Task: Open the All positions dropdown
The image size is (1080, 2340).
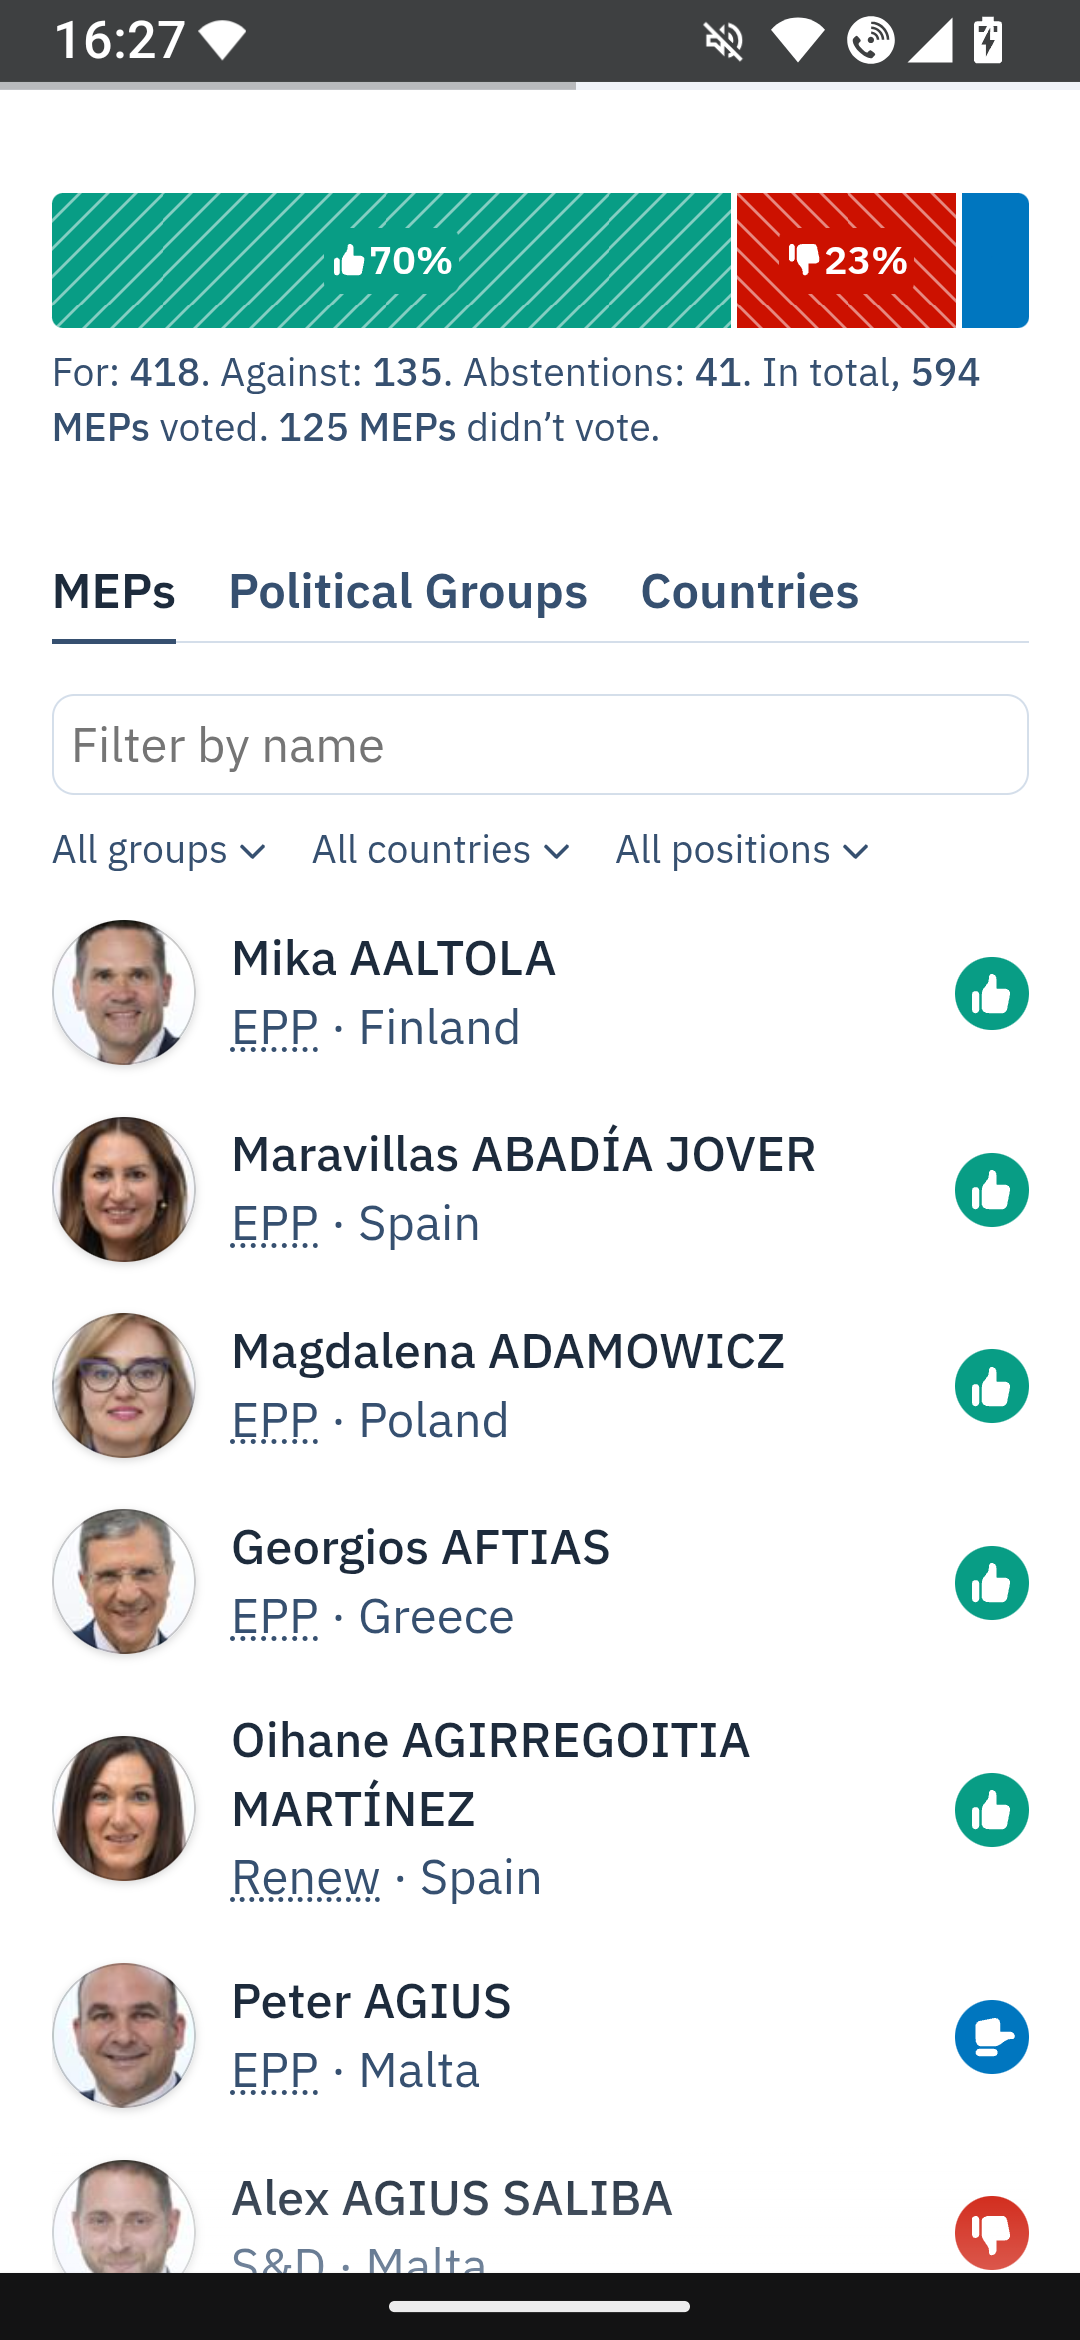Action: pos(742,851)
